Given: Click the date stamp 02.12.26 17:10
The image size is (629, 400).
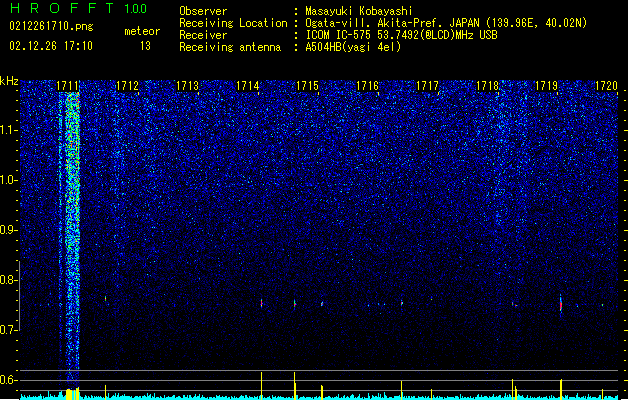Looking at the screenshot, I should 51,46.
